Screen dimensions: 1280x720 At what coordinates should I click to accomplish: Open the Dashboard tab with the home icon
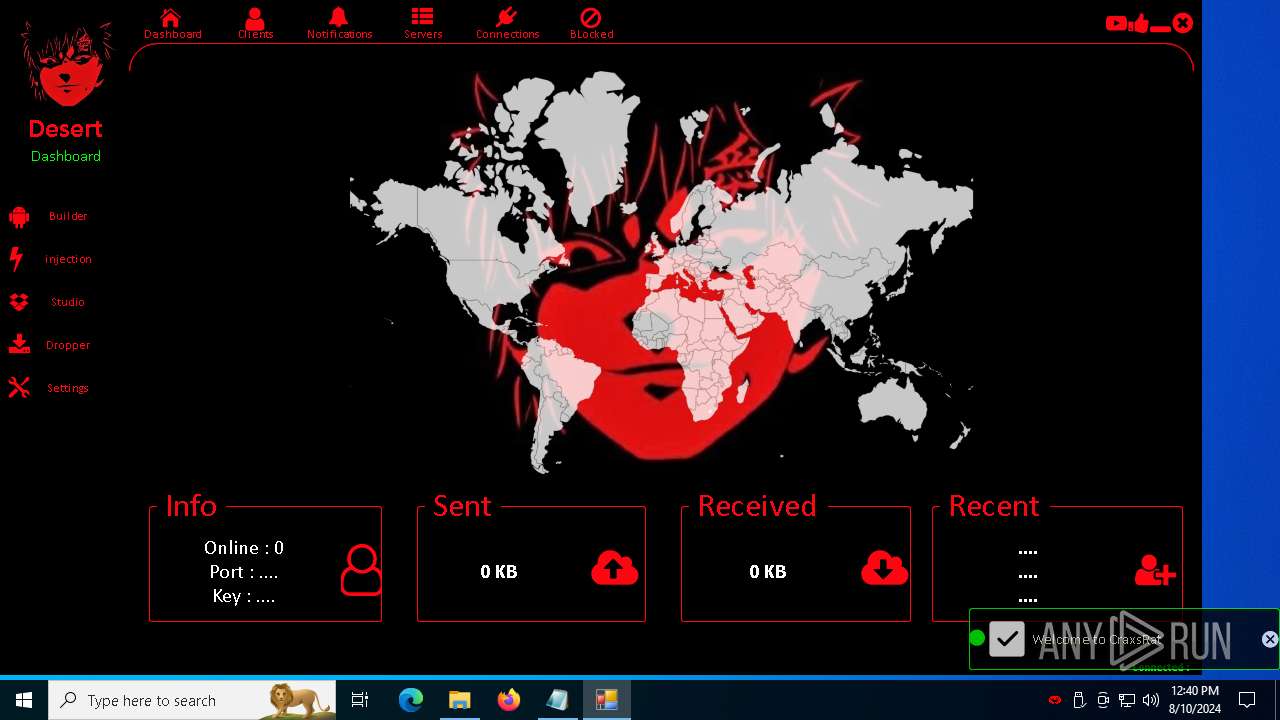pyautogui.click(x=172, y=24)
